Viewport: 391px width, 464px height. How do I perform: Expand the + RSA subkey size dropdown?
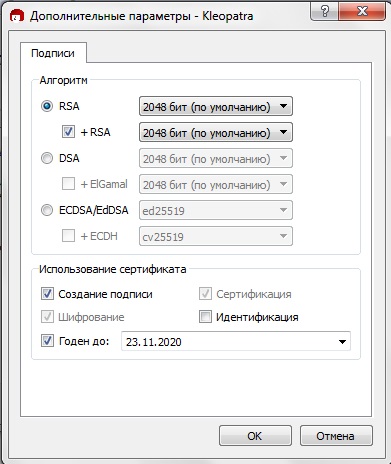(x=216, y=132)
